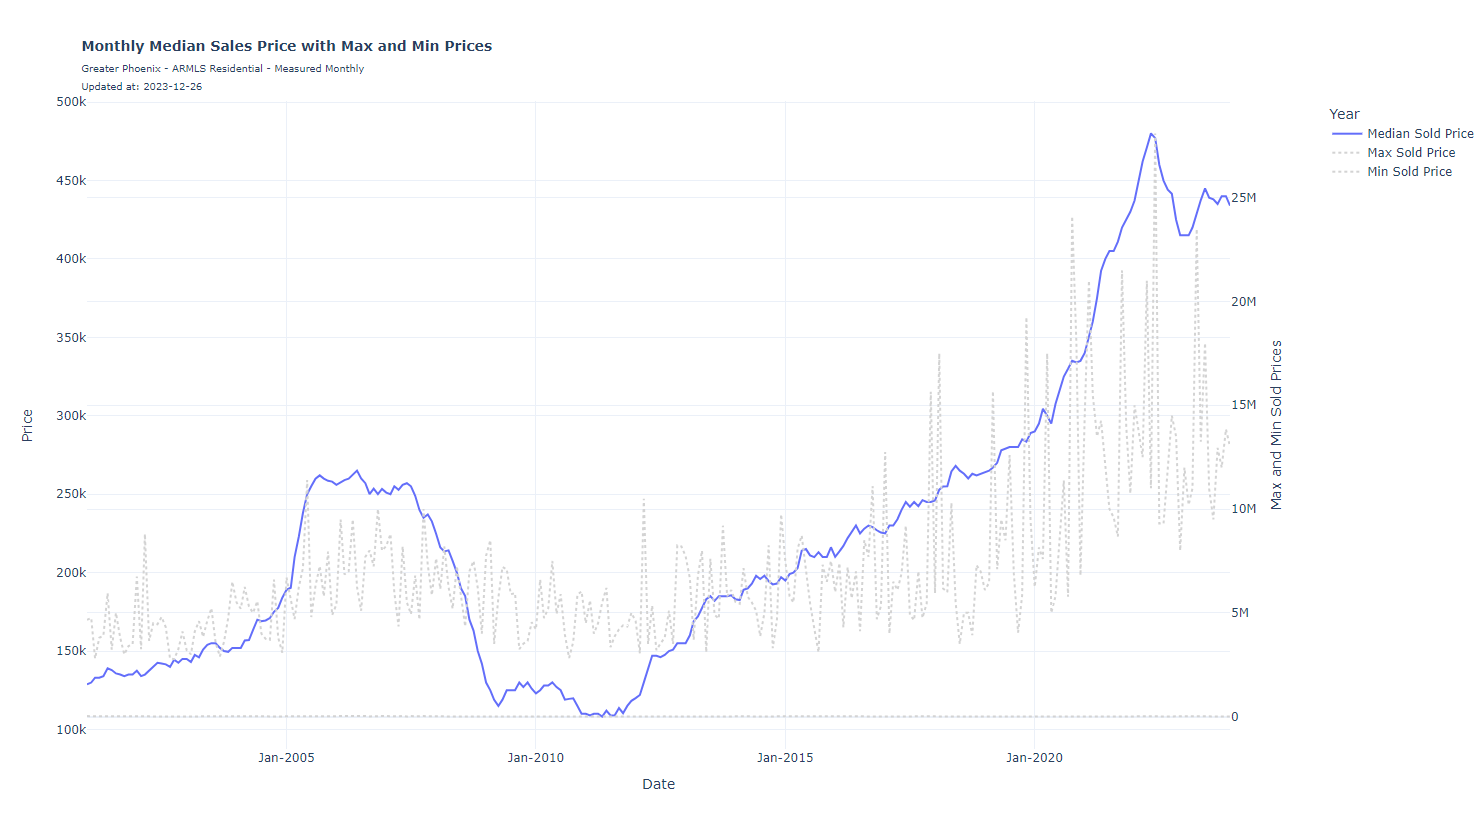
Task: Click the blue line swatch for Median Sold Price
Action: [1346, 134]
